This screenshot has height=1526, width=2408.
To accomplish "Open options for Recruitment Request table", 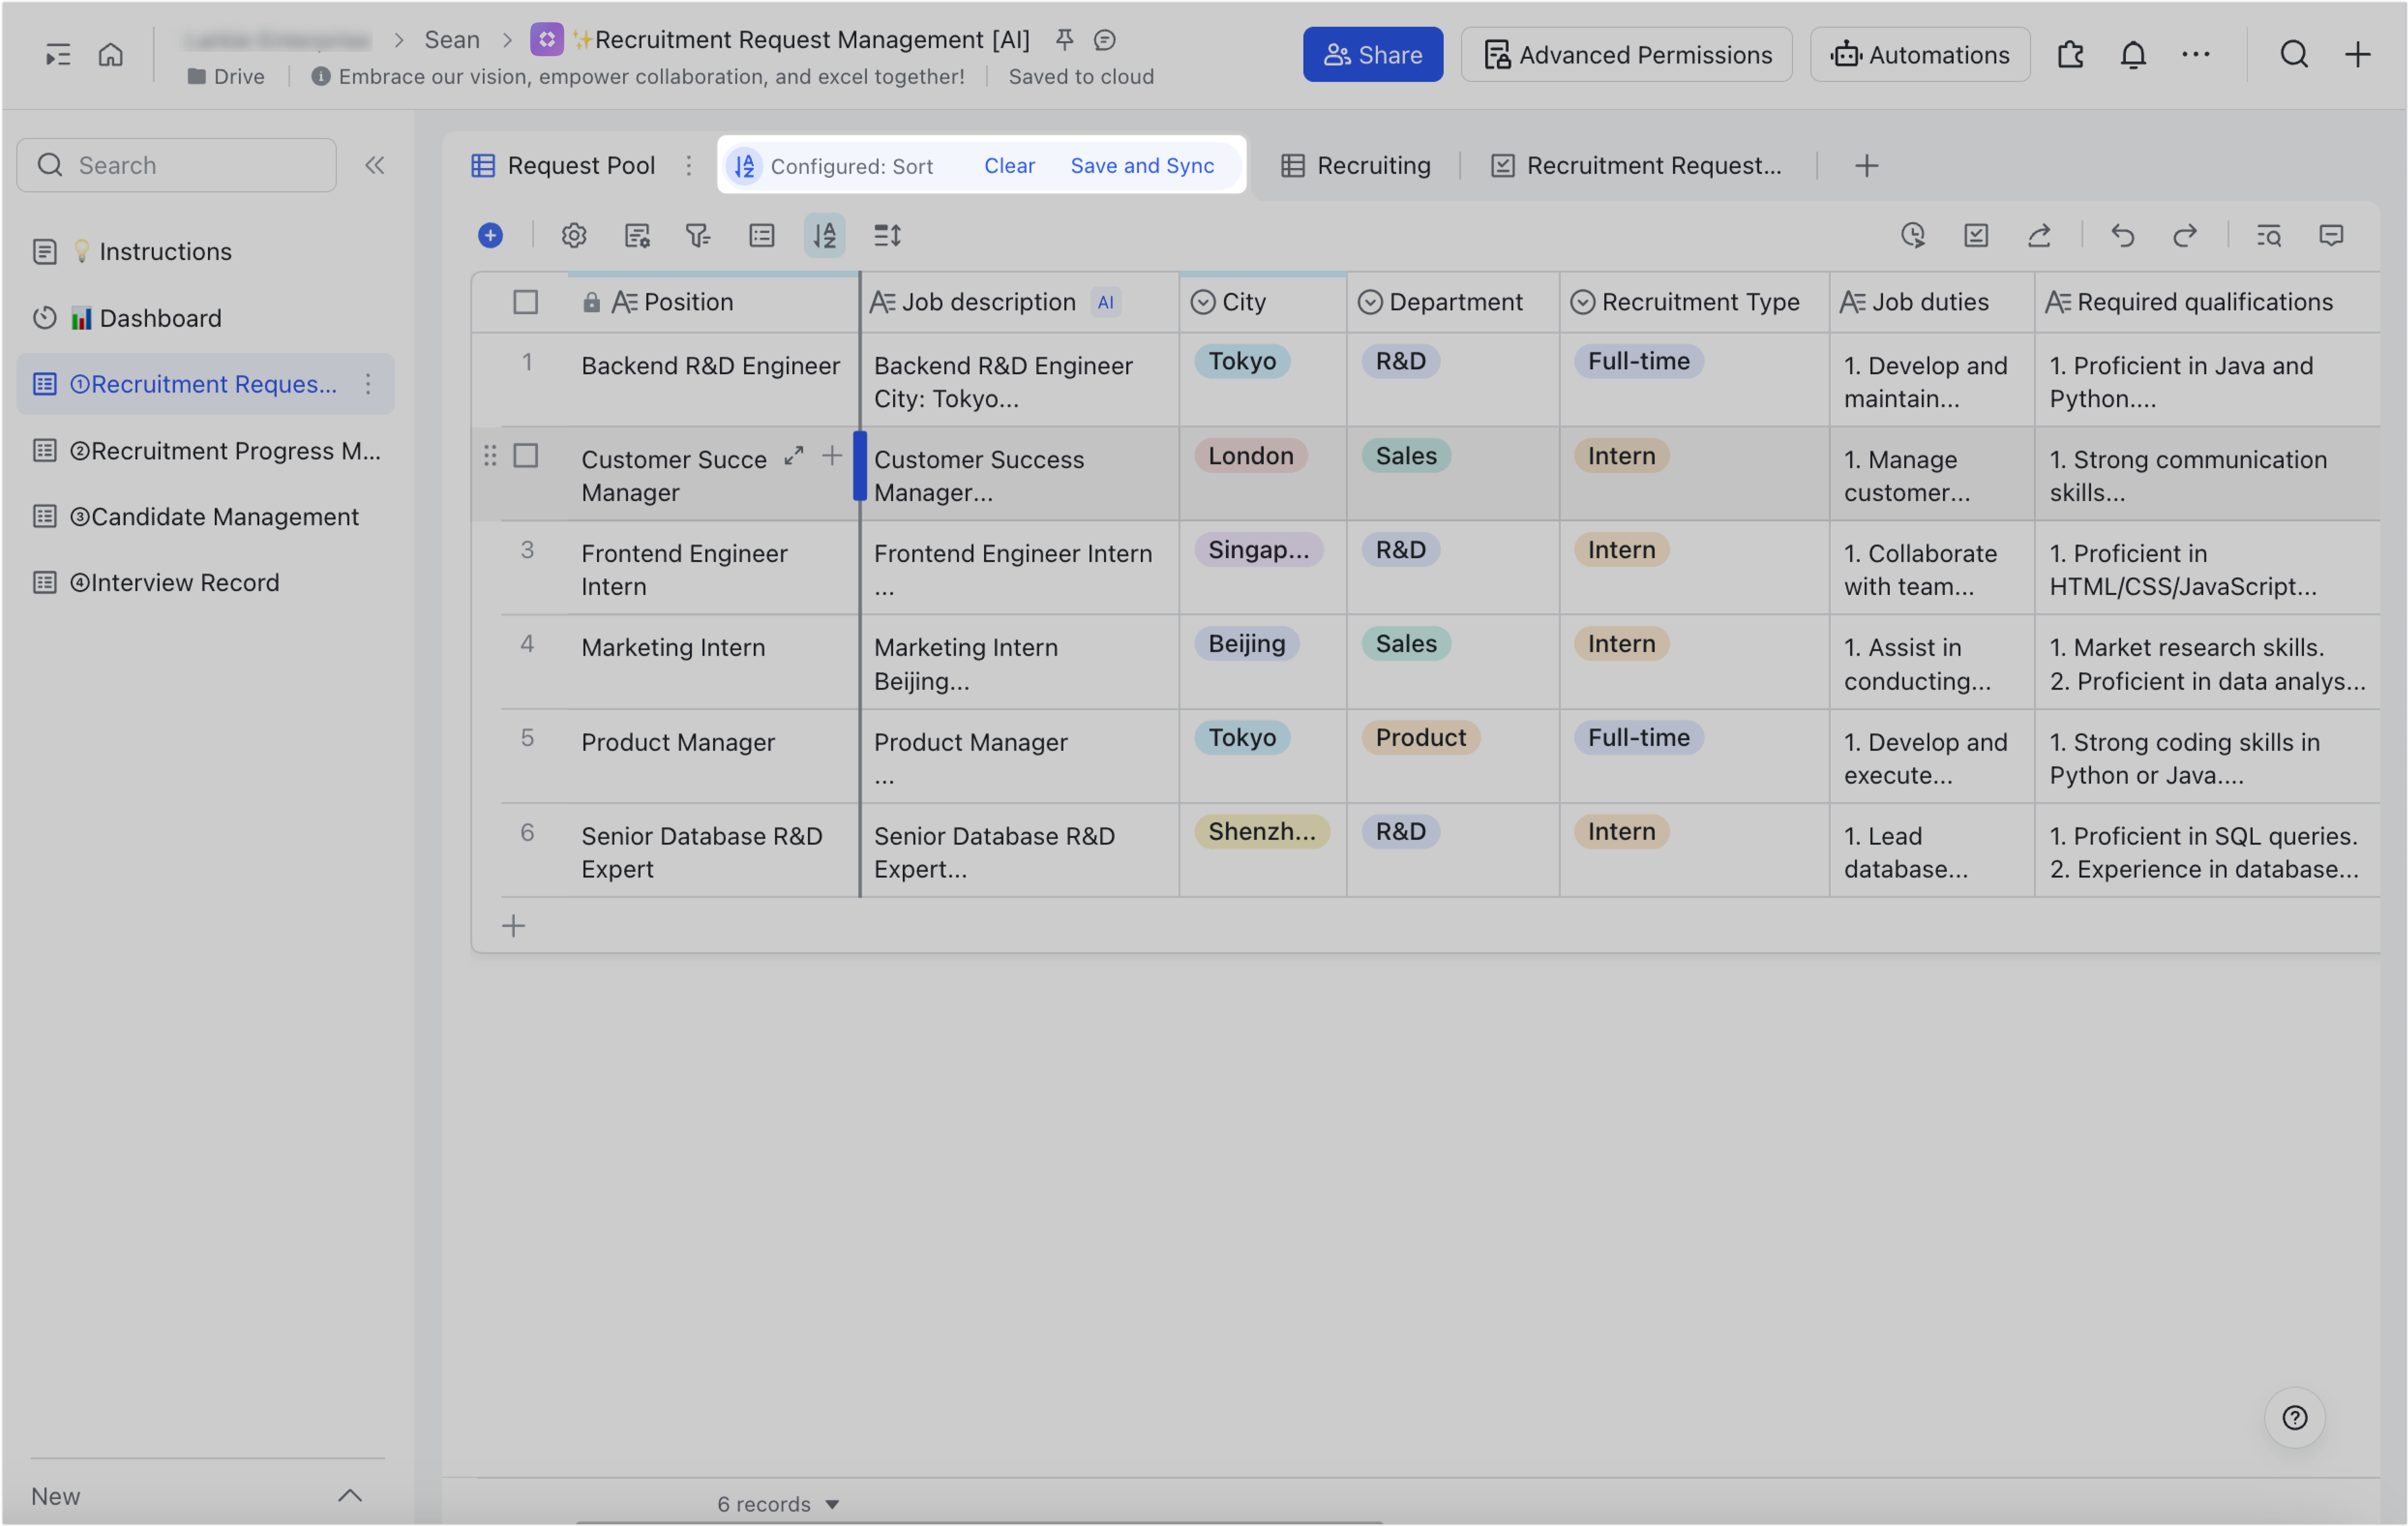I will click(x=368, y=384).
